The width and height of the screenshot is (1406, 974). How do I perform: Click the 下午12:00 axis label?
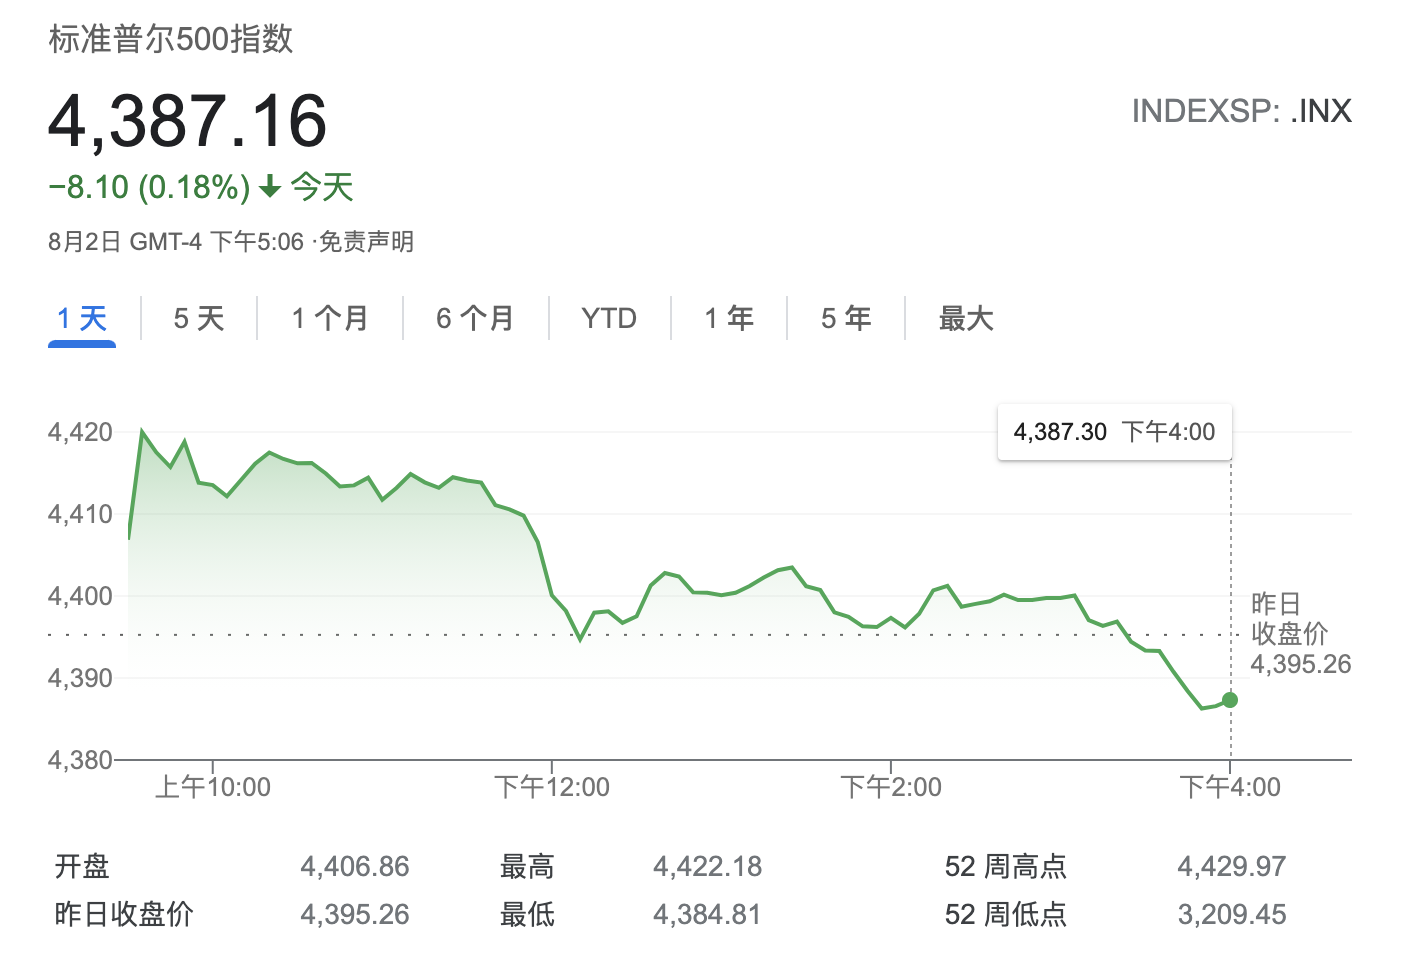pos(552,788)
